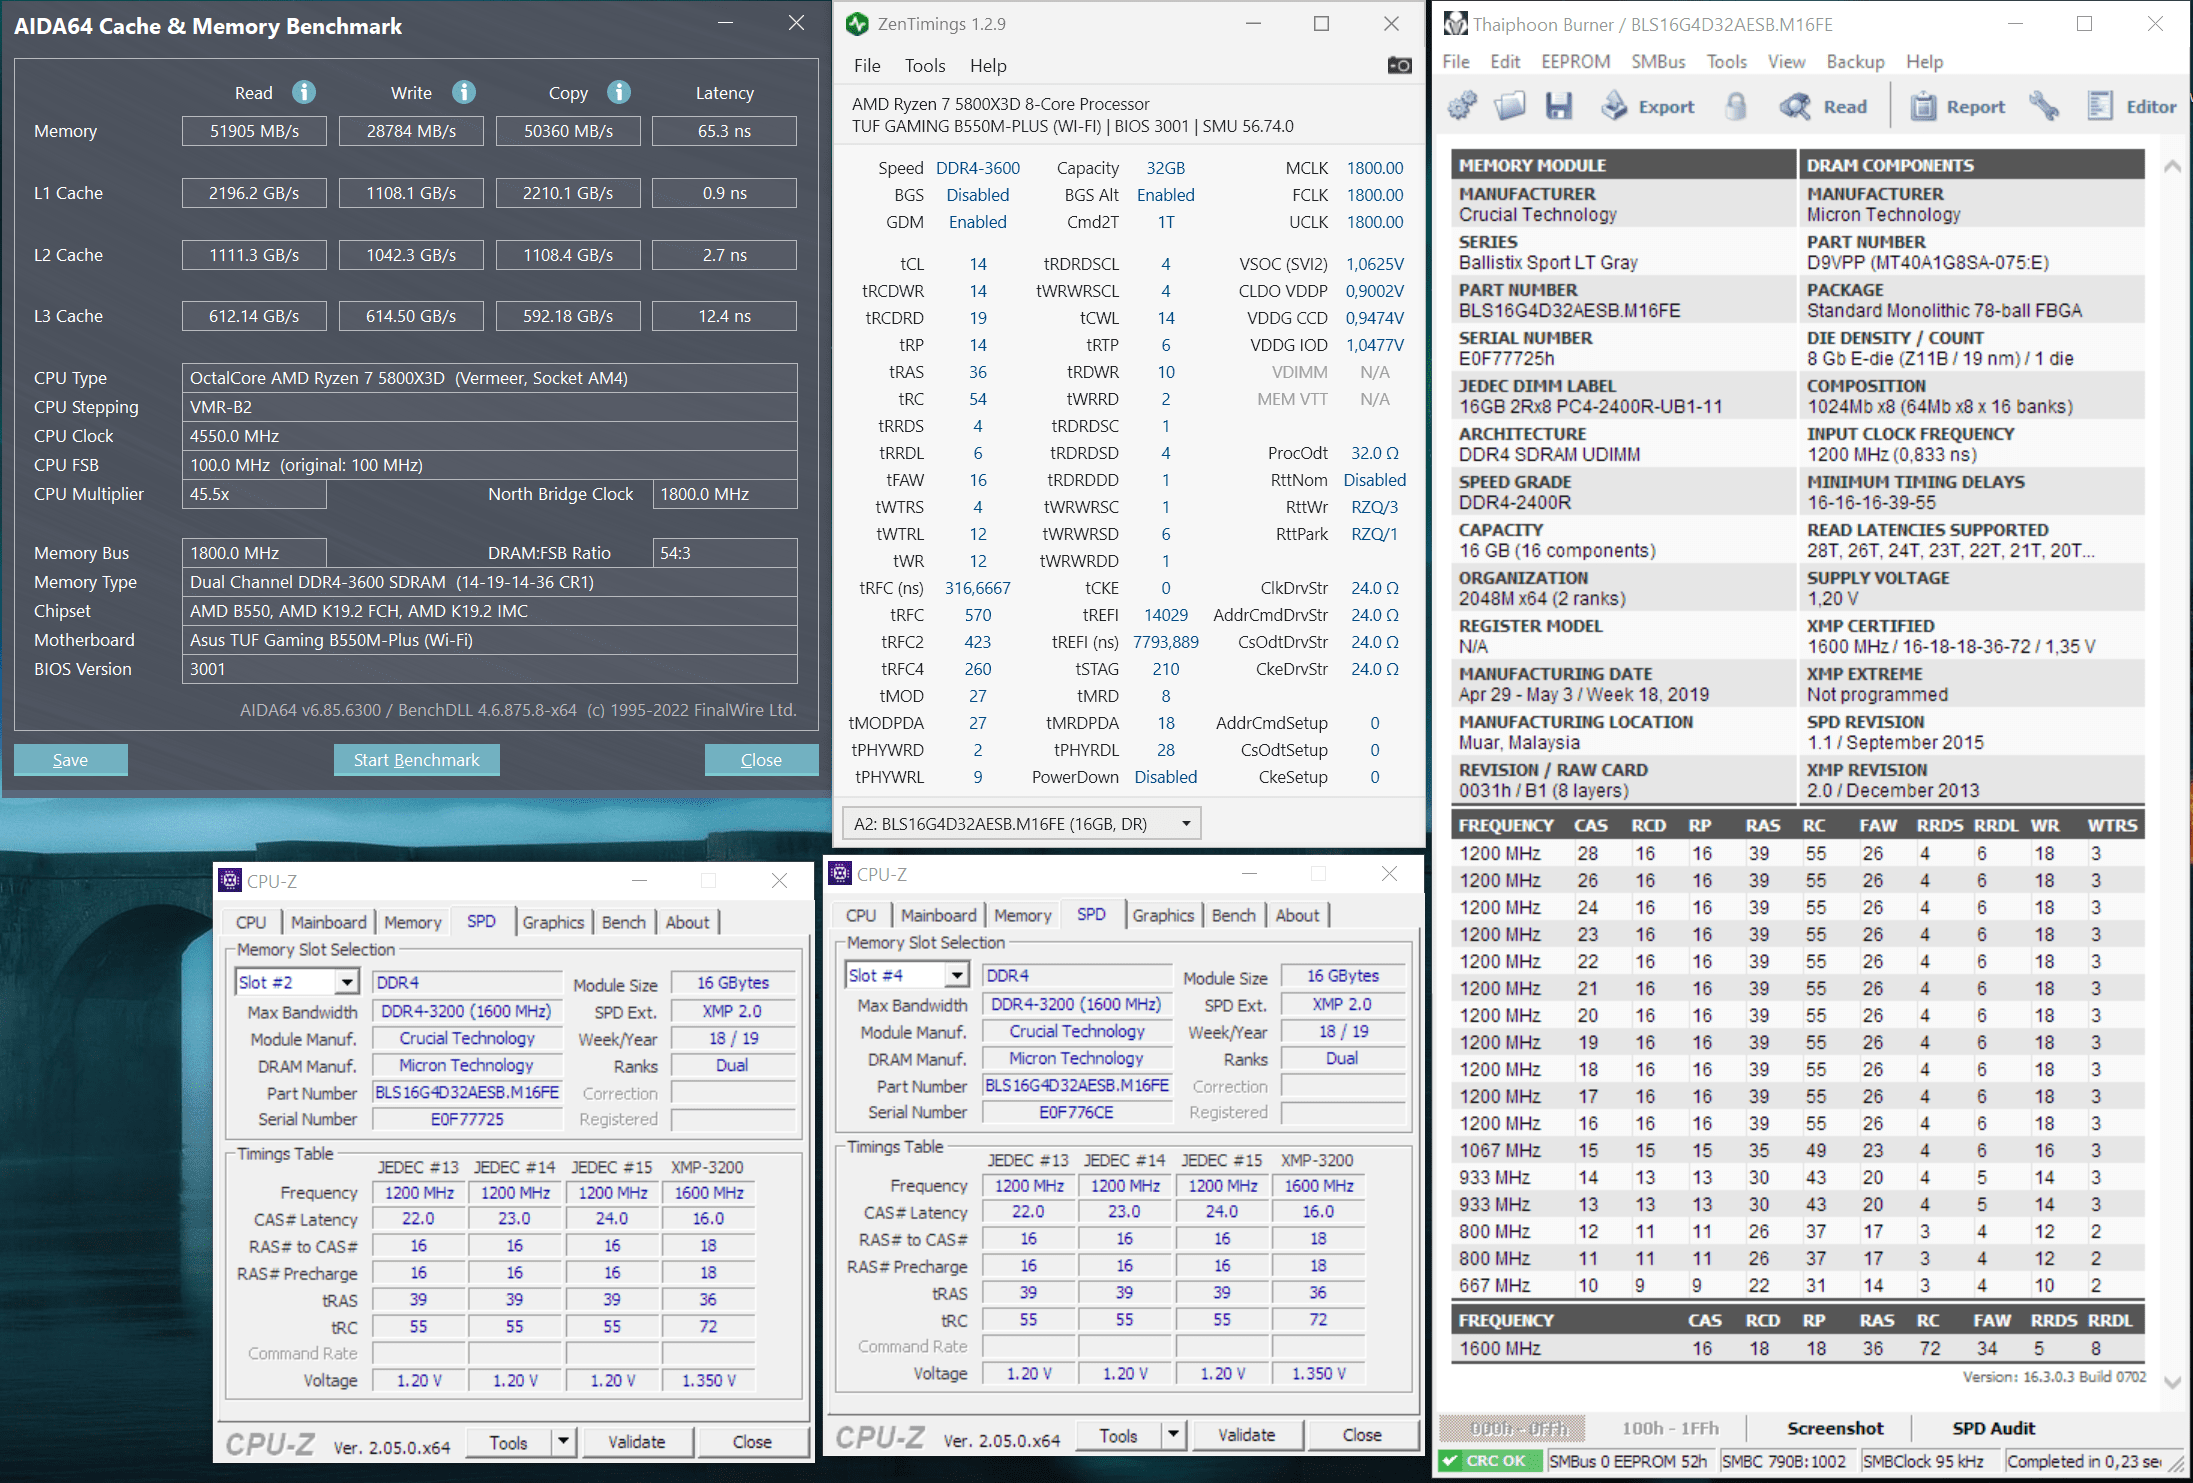Click the ZenTimings title bar app icon
The width and height of the screenshot is (2193, 1483).
pyautogui.click(x=857, y=24)
